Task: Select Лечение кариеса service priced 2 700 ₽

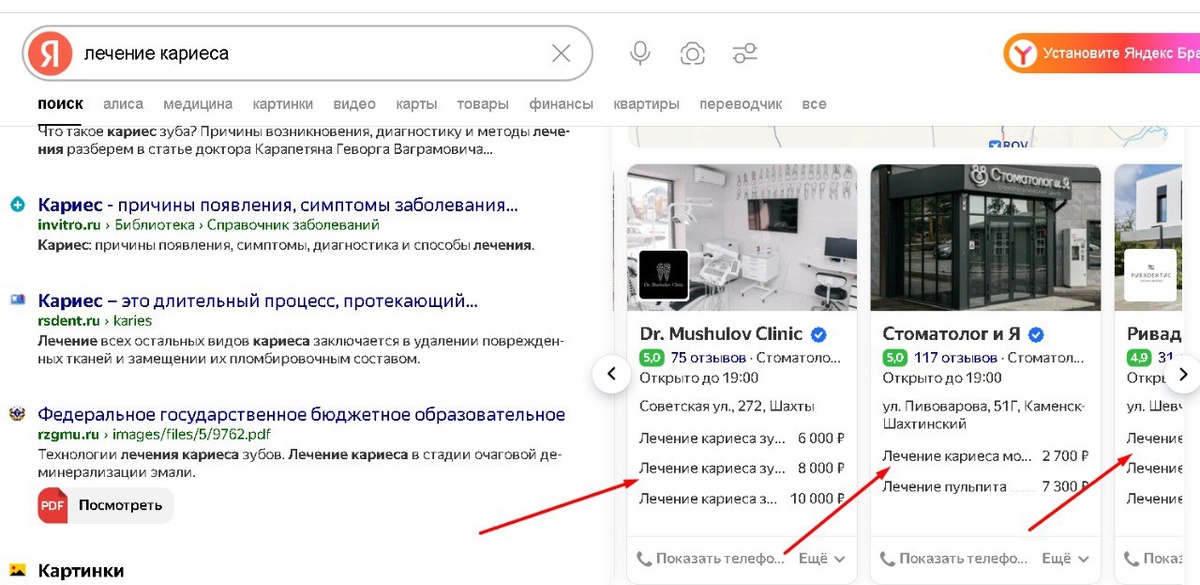Action: pyautogui.click(x=985, y=456)
